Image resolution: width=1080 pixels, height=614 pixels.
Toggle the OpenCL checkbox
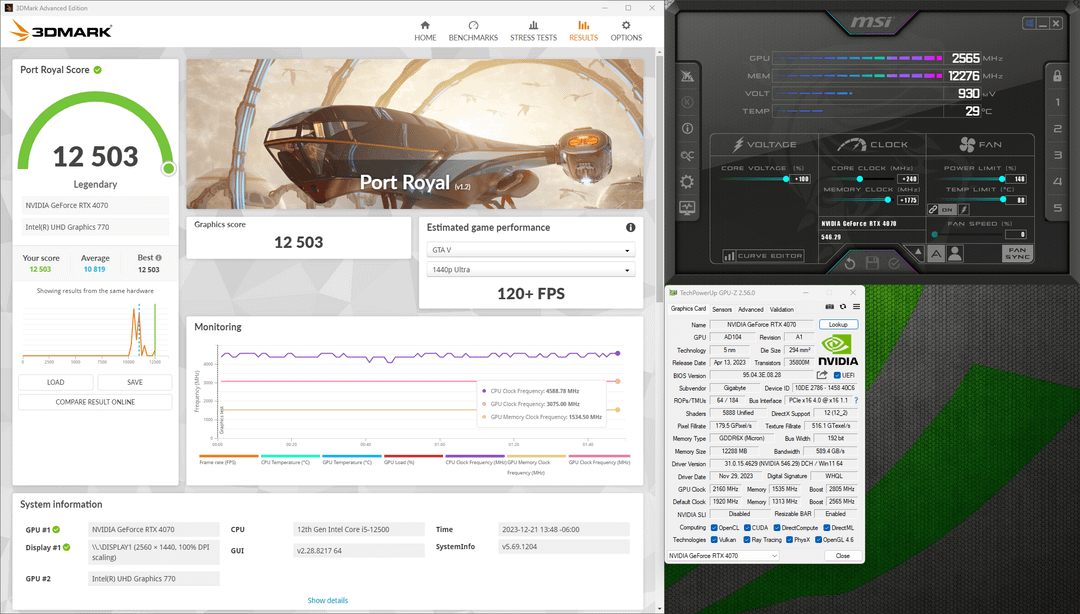click(x=714, y=528)
